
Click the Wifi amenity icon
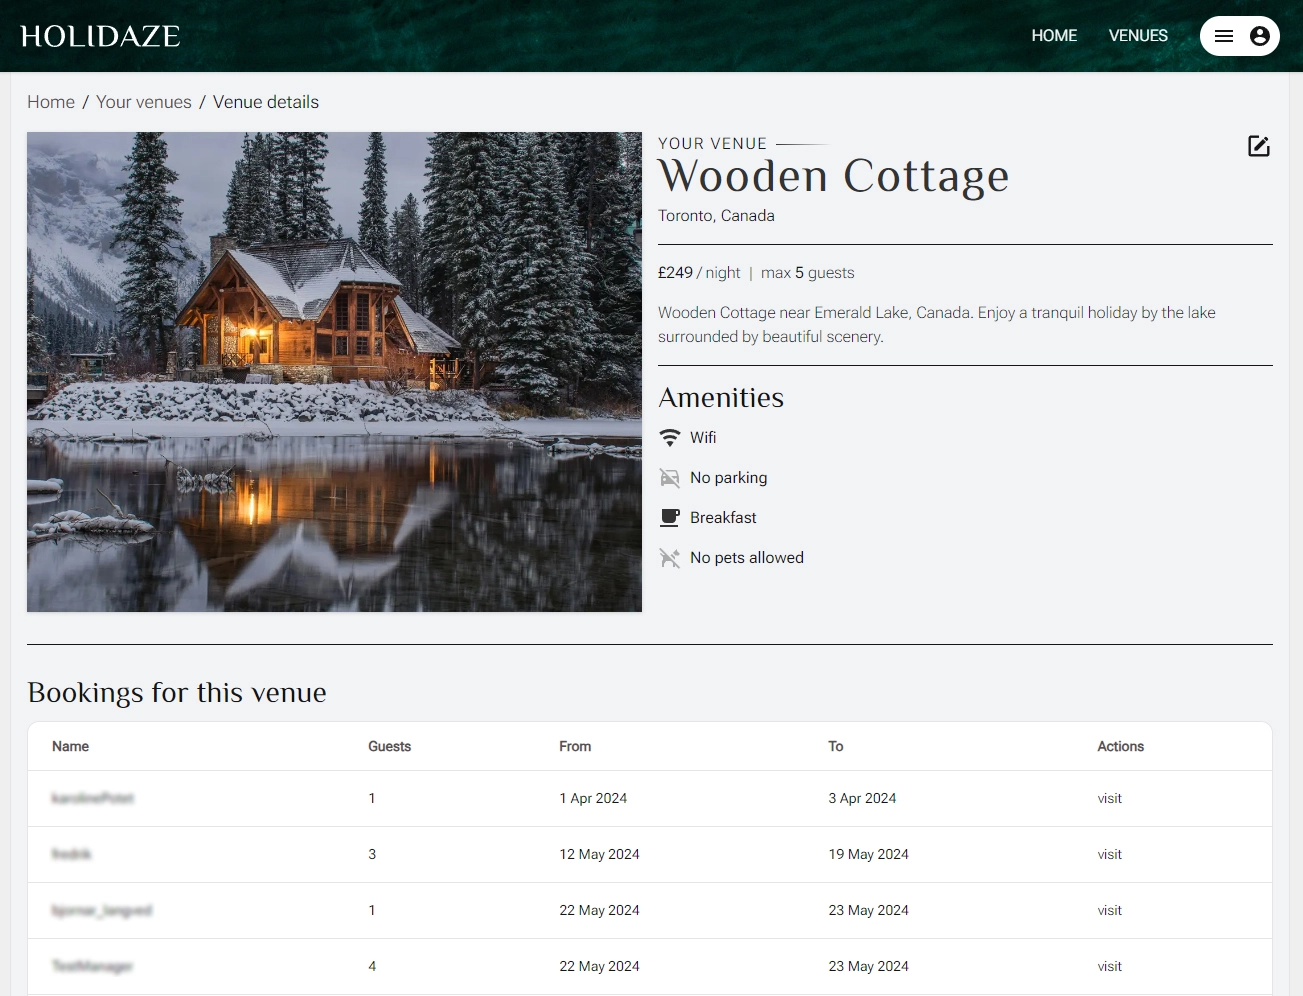(669, 437)
